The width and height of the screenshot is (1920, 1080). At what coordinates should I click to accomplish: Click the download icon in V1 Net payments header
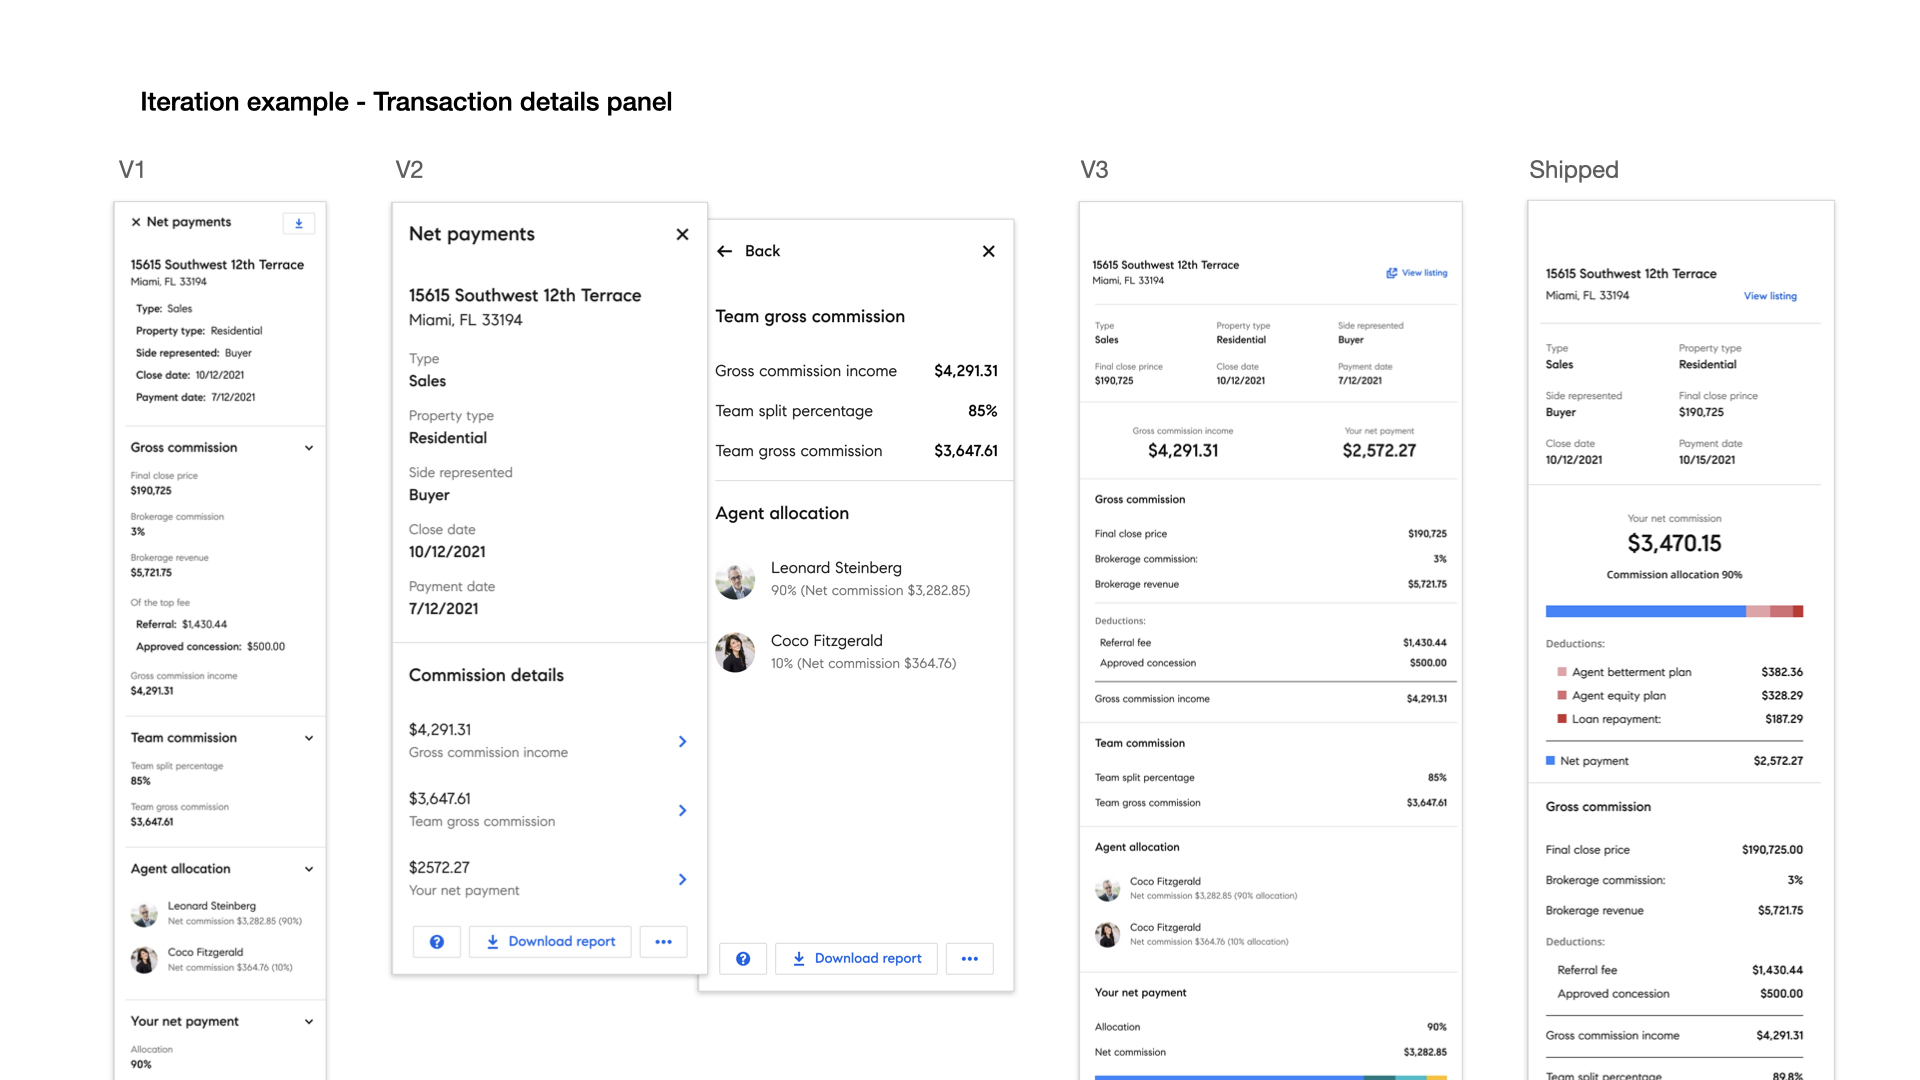click(x=298, y=223)
